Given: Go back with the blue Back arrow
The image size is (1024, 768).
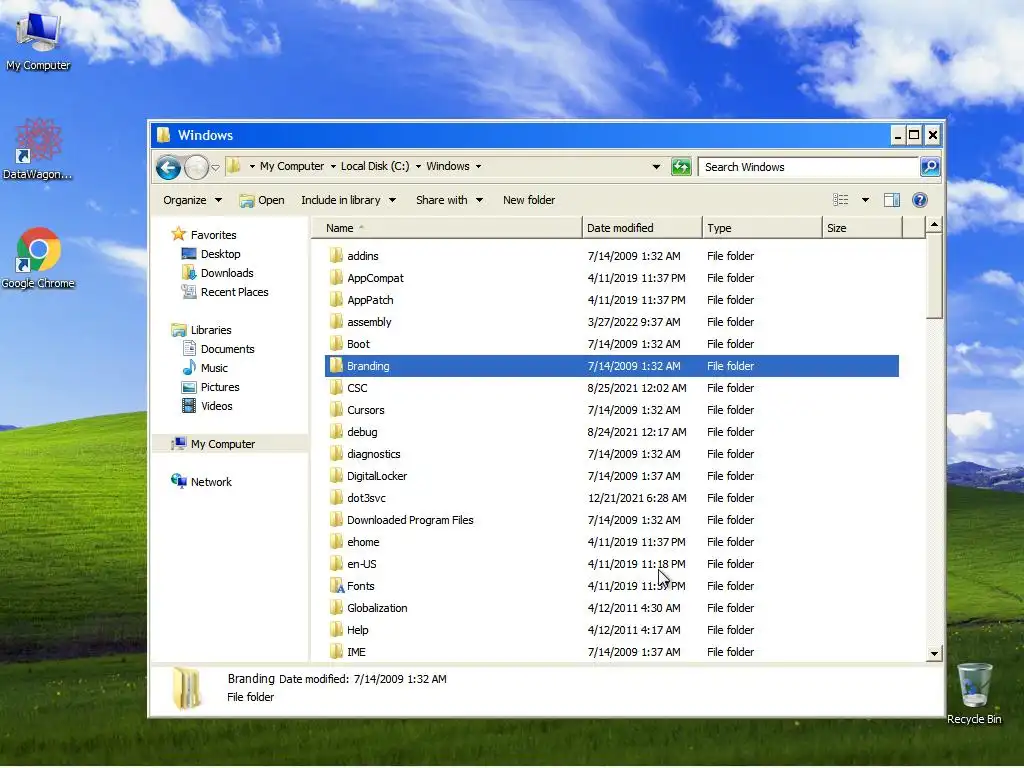Looking at the screenshot, I should pyautogui.click(x=168, y=168).
